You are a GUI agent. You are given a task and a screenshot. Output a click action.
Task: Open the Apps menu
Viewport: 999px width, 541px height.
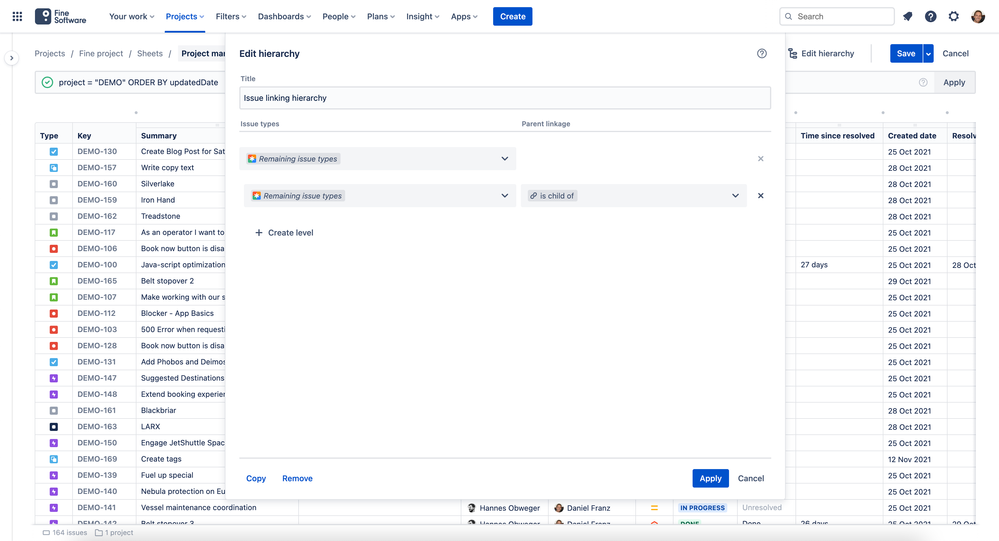[464, 17]
